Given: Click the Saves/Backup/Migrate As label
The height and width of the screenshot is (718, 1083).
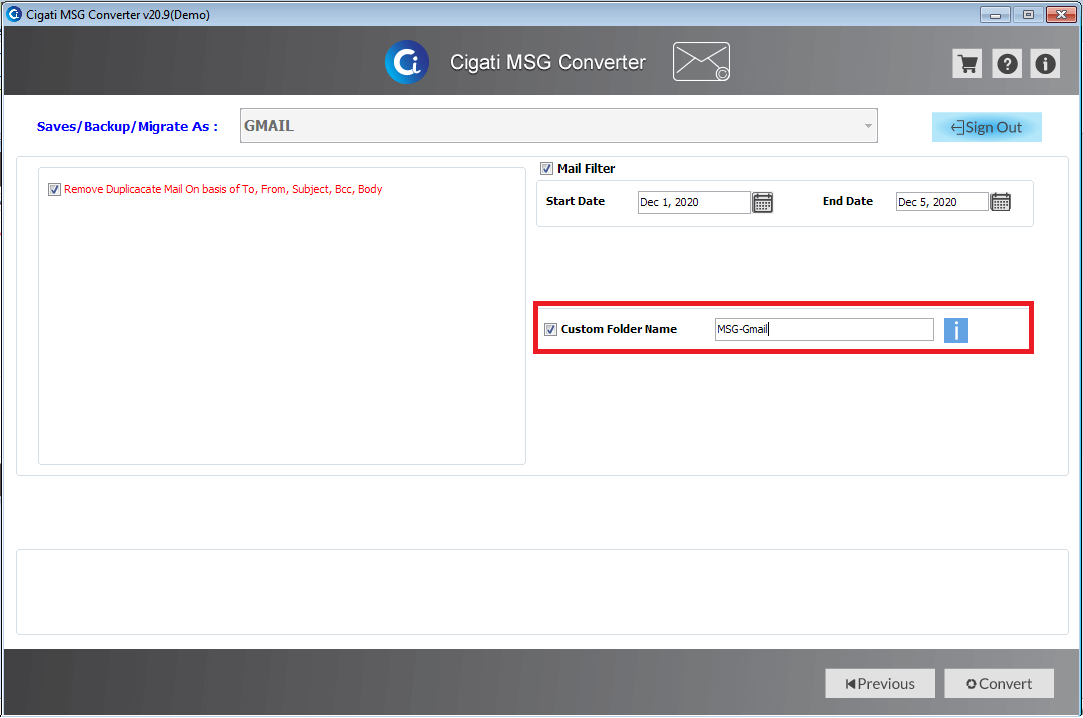Looking at the screenshot, I should (127, 126).
